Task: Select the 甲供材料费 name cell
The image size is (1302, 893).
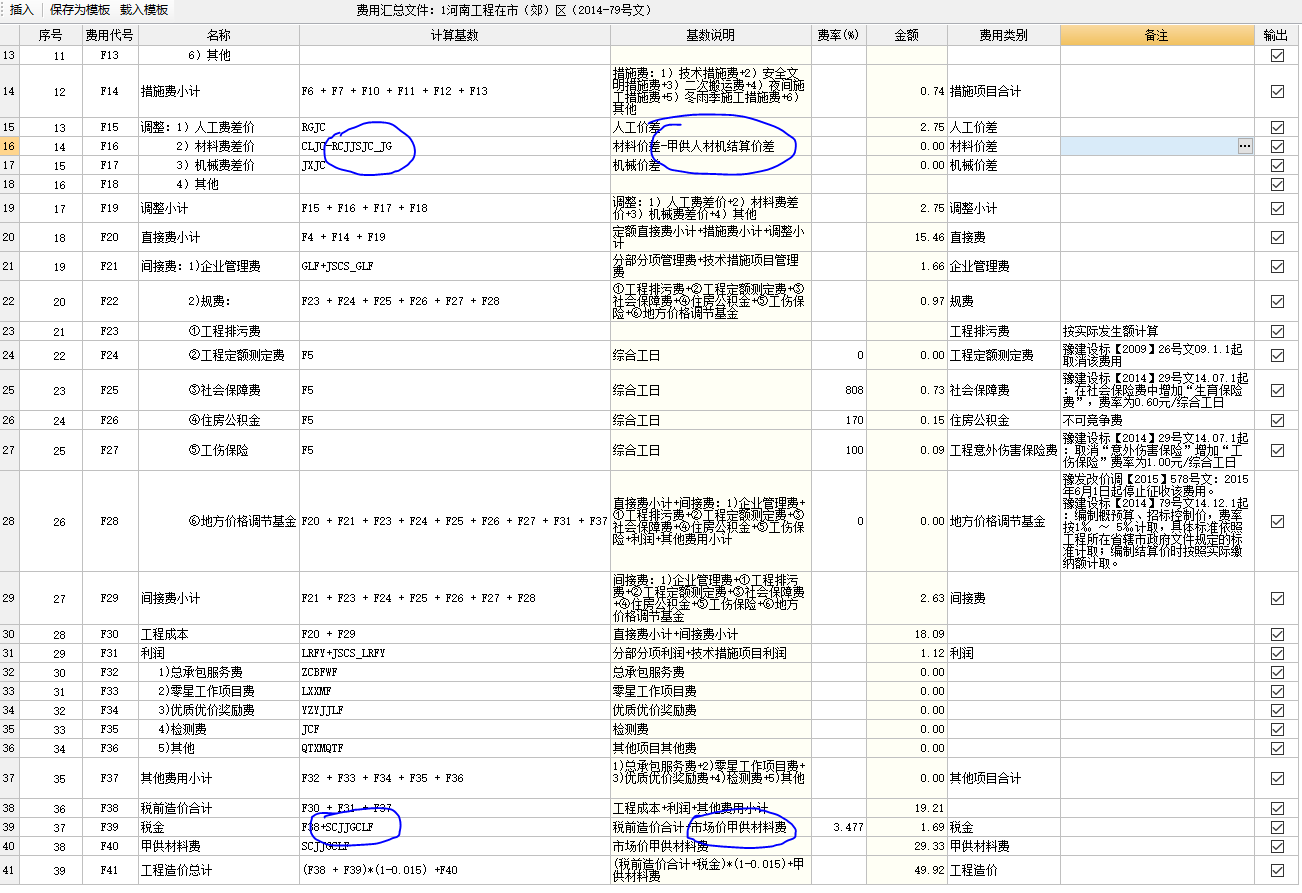Action: click(x=218, y=846)
